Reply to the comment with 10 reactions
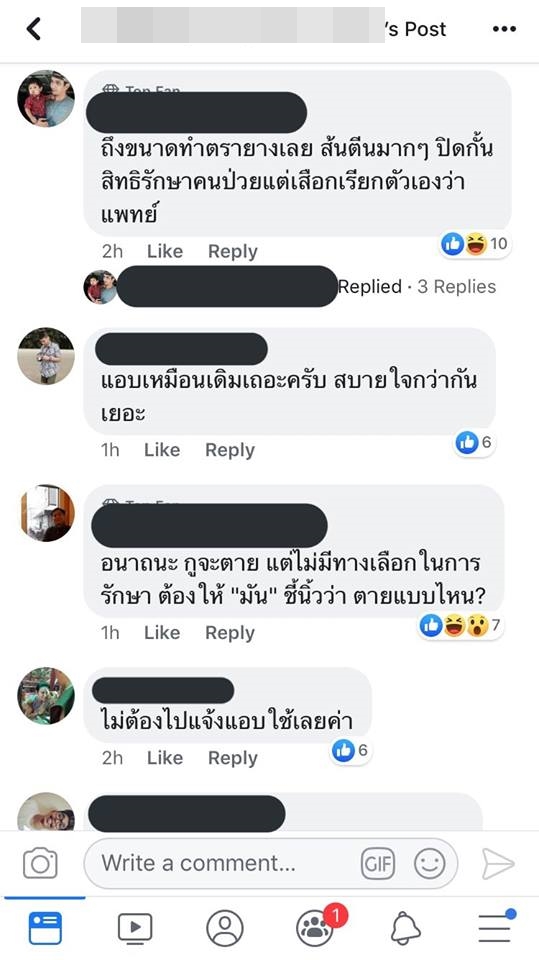 pyautogui.click(x=233, y=251)
